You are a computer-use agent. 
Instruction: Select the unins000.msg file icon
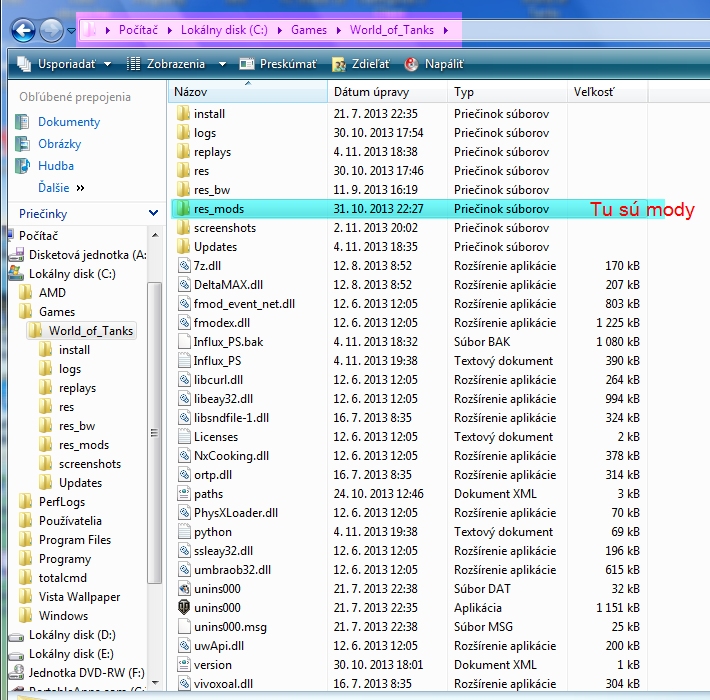(x=184, y=627)
